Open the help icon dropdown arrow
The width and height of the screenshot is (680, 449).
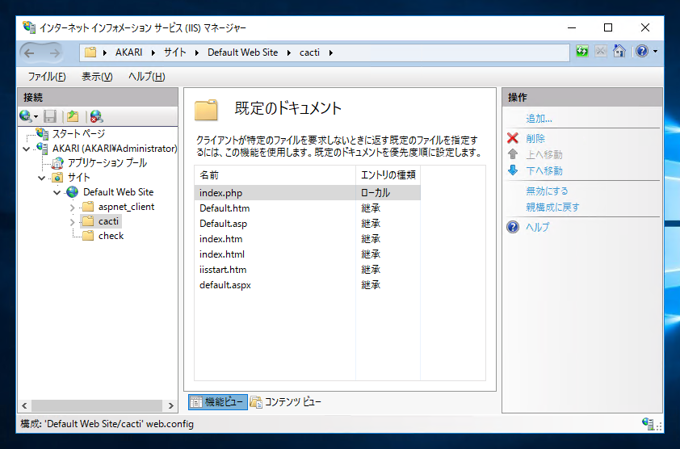[655, 52]
